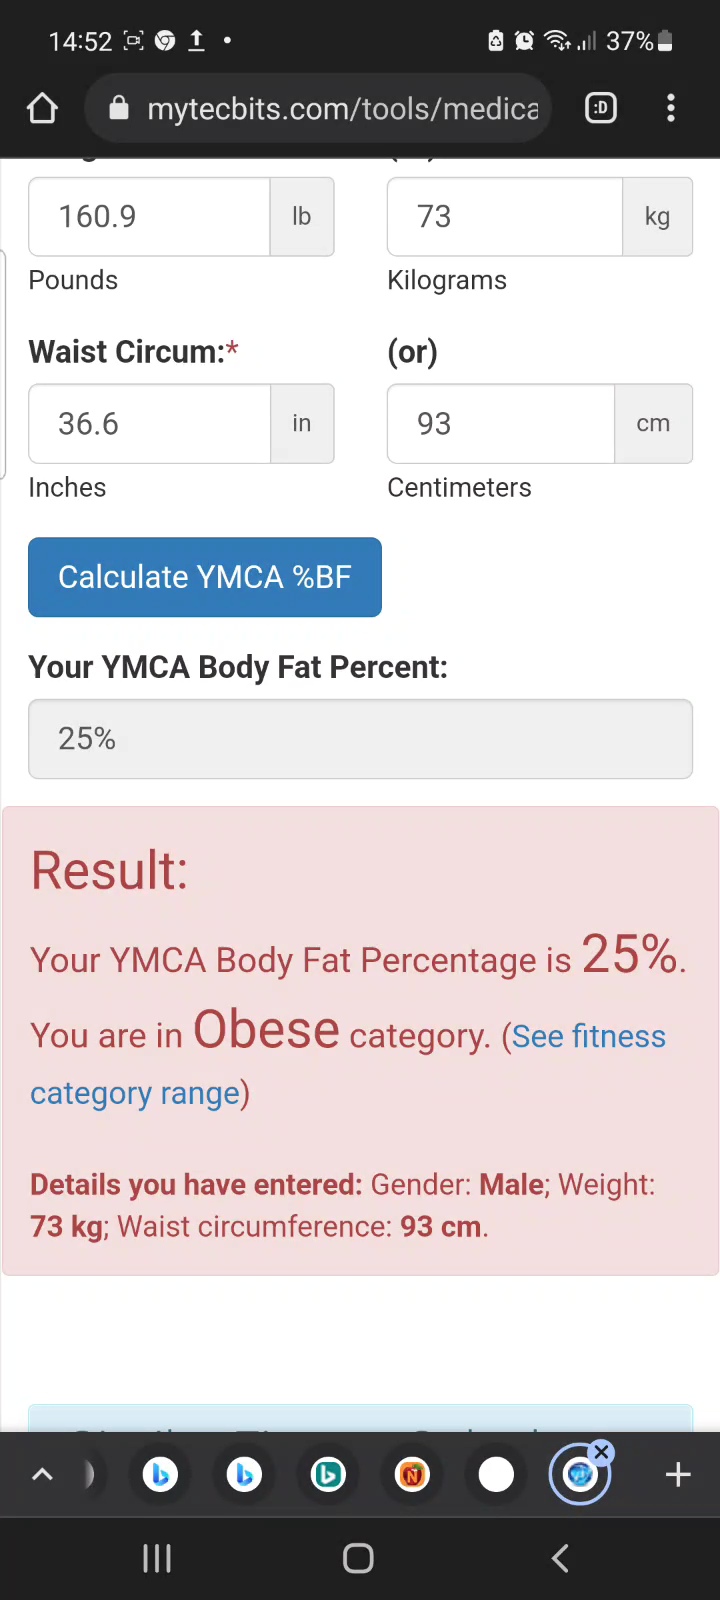Tap the site security lock icon
The image size is (720, 1600).
119,108
